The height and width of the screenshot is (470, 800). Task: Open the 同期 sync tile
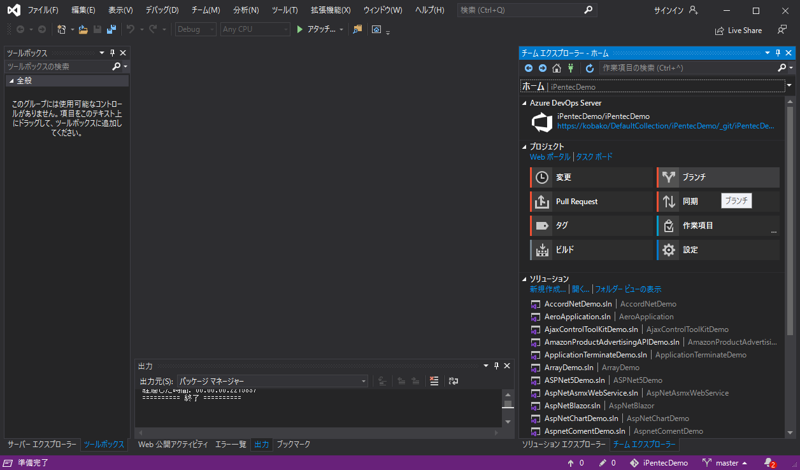tap(718, 202)
